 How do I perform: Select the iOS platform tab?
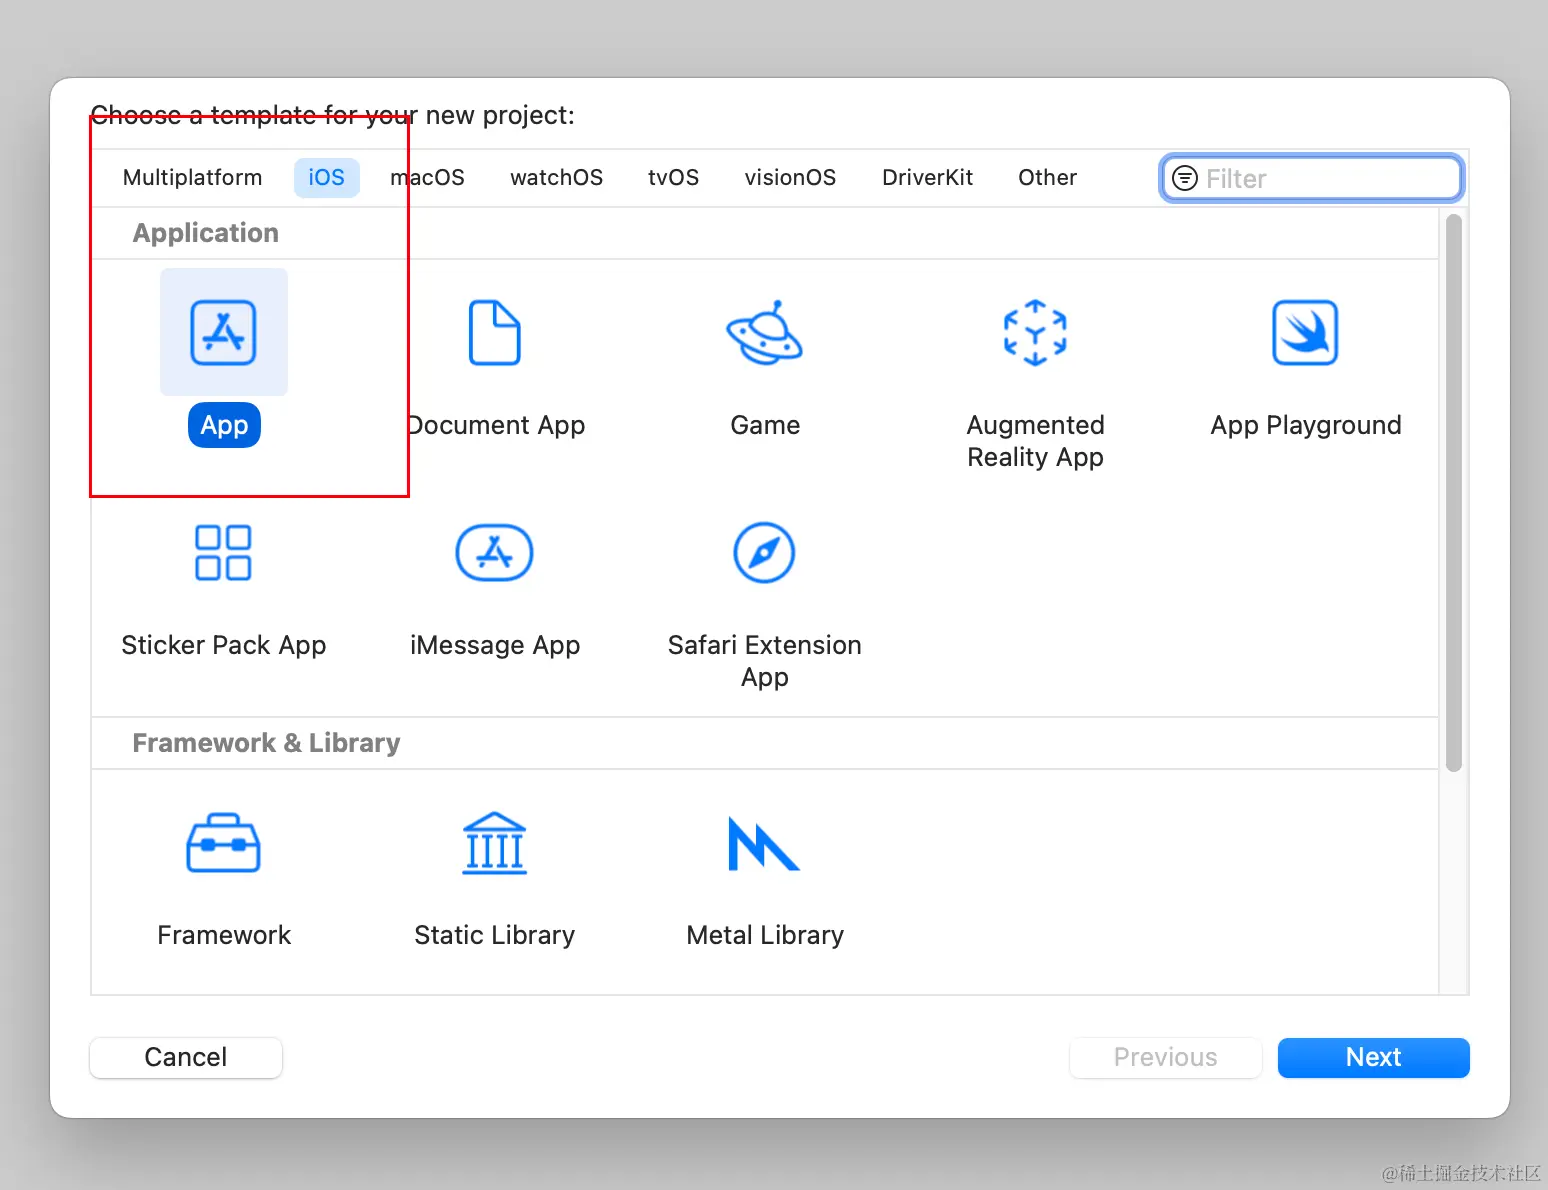pos(327,177)
